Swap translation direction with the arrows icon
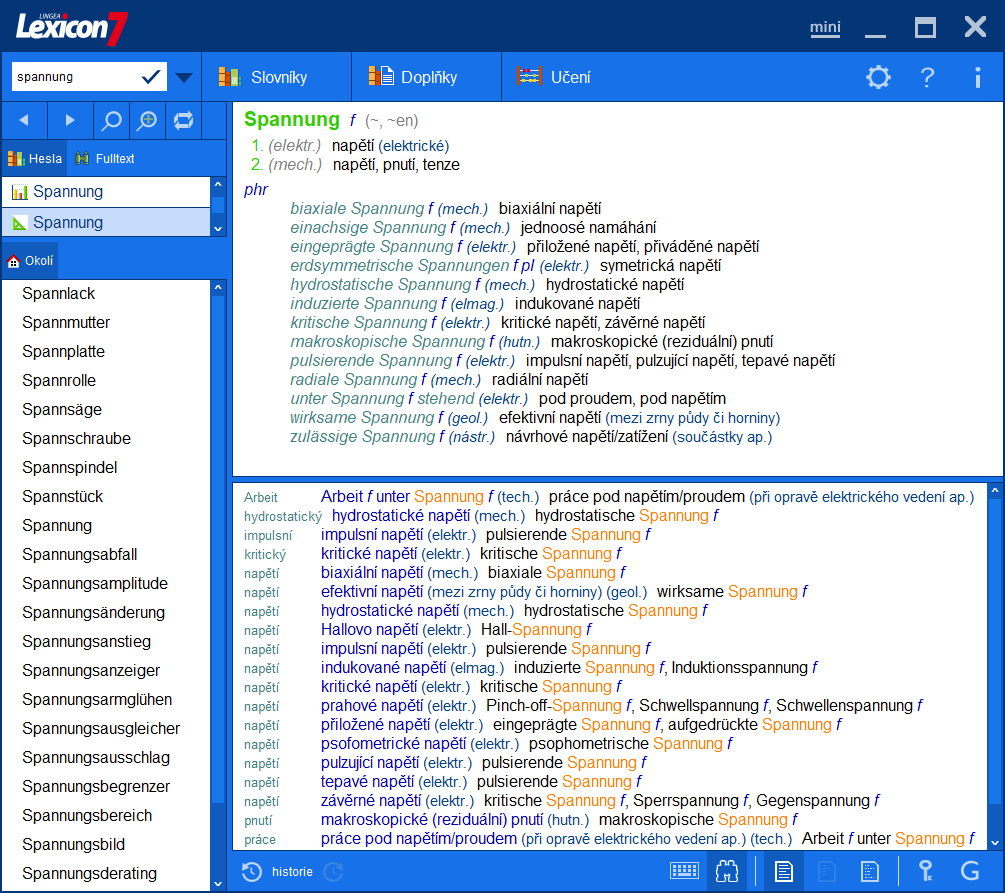Viewport: 1005px width, 893px height. point(183,120)
